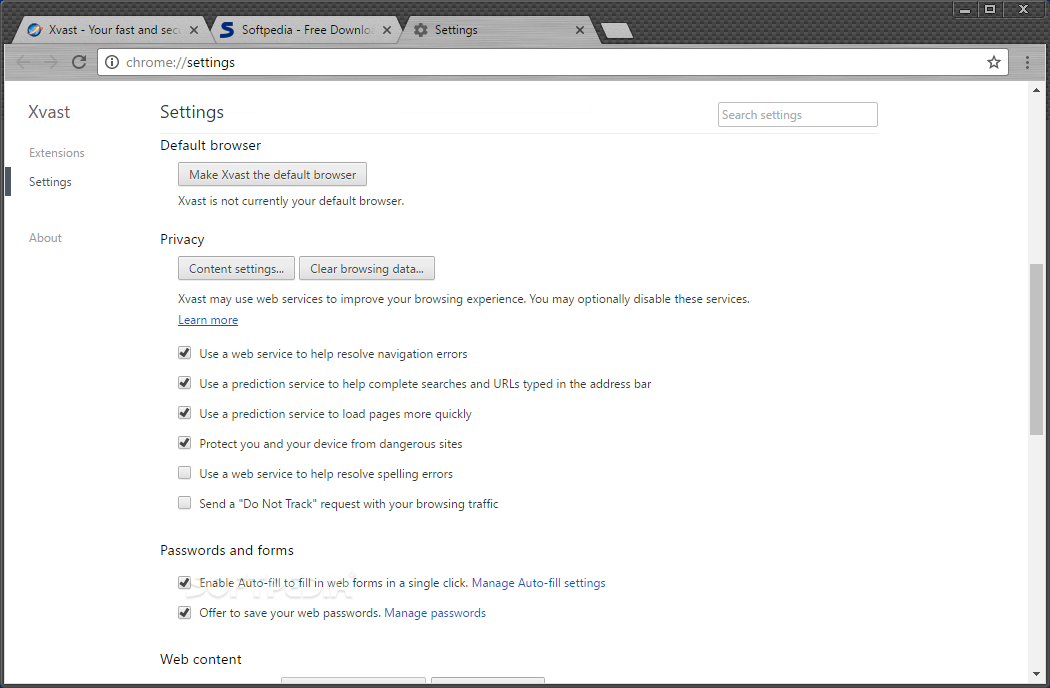Viewport: 1050px width, 688px height.
Task: Click the scrollbar down arrow
Action: tap(1037, 674)
